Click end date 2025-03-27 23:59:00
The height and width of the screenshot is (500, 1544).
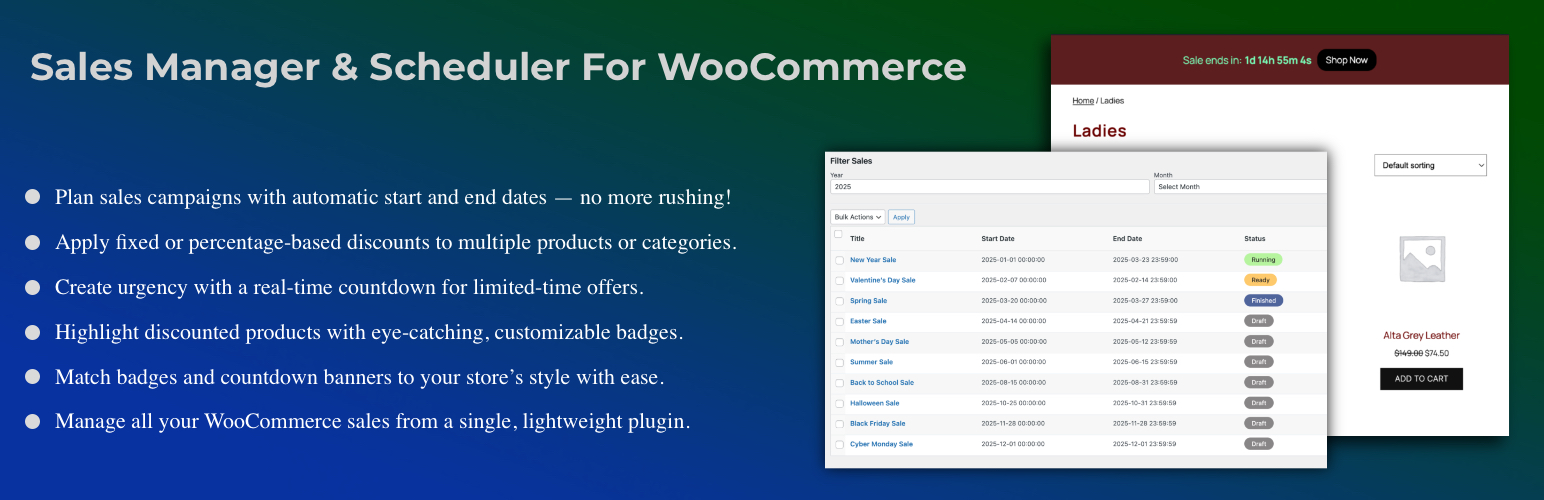click(1145, 301)
